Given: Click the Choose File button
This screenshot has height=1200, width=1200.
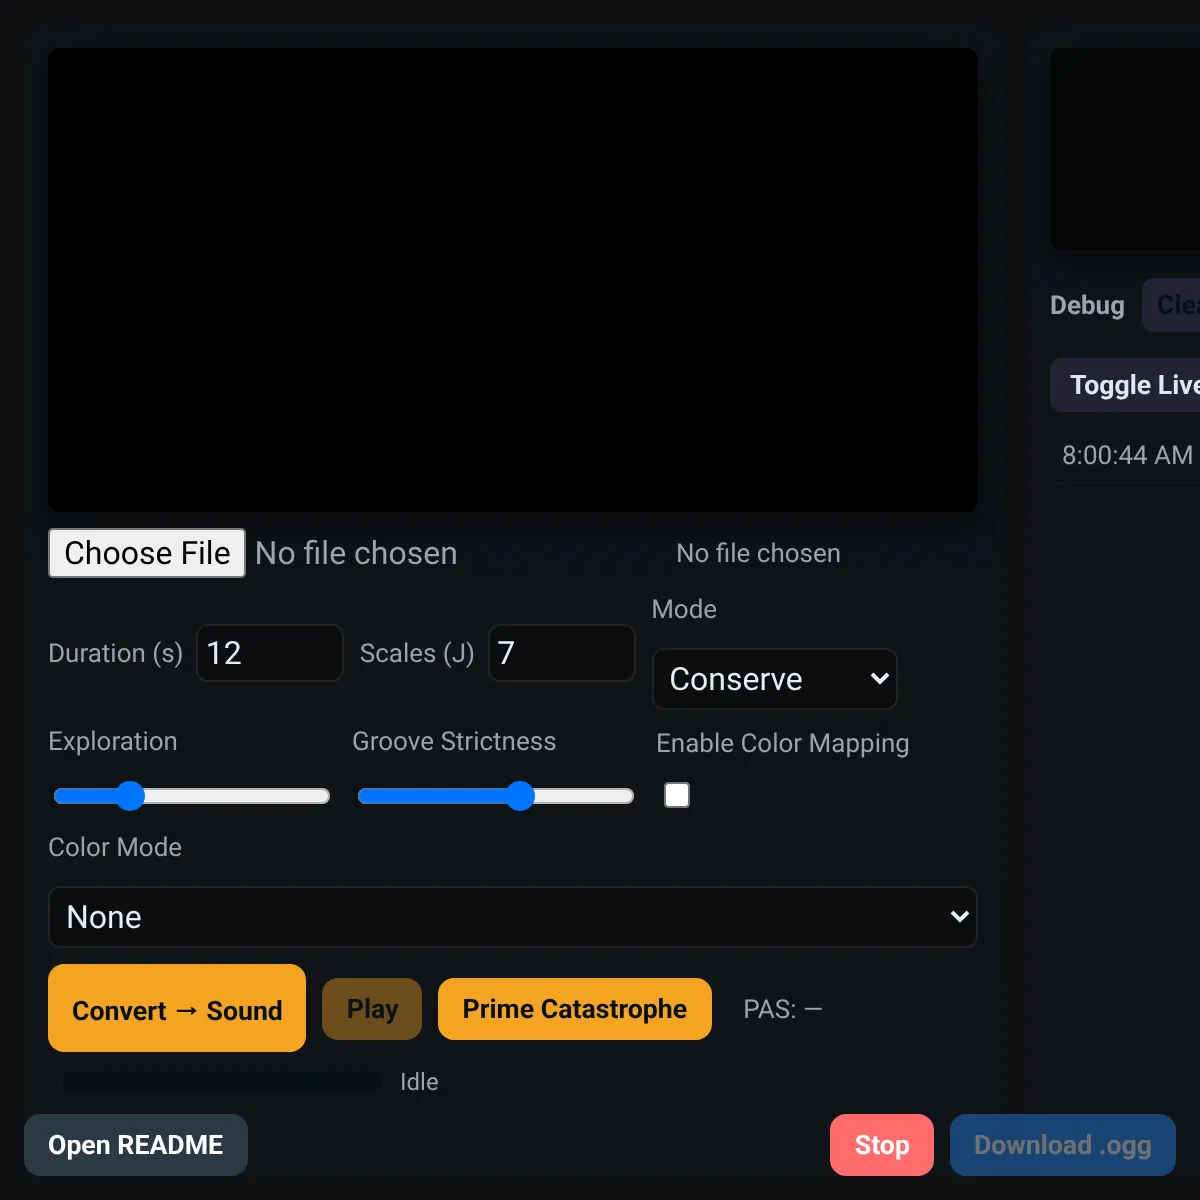Looking at the screenshot, I should 147,553.
